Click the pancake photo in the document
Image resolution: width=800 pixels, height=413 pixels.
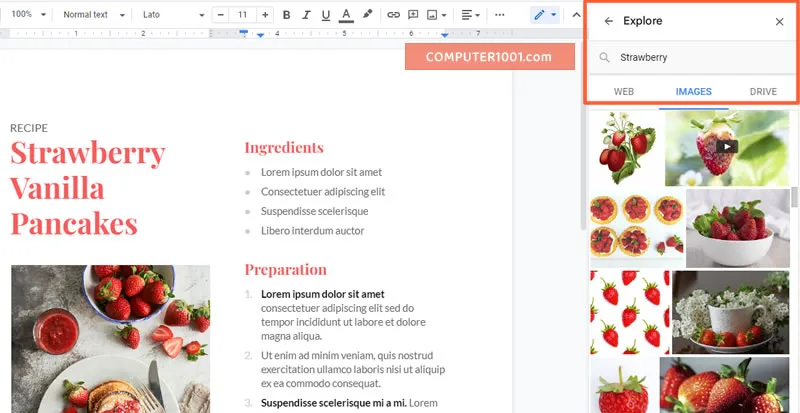111,338
